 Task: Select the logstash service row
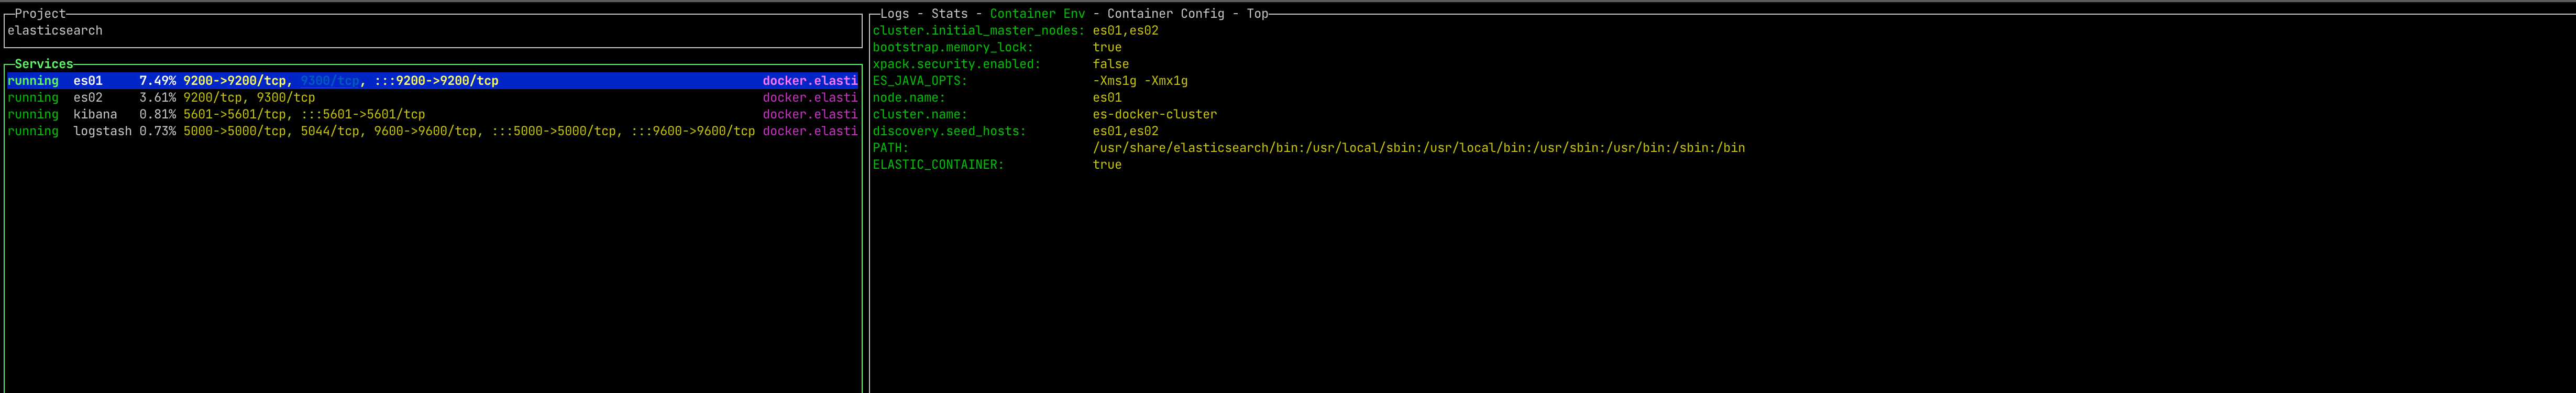(x=432, y=131)
